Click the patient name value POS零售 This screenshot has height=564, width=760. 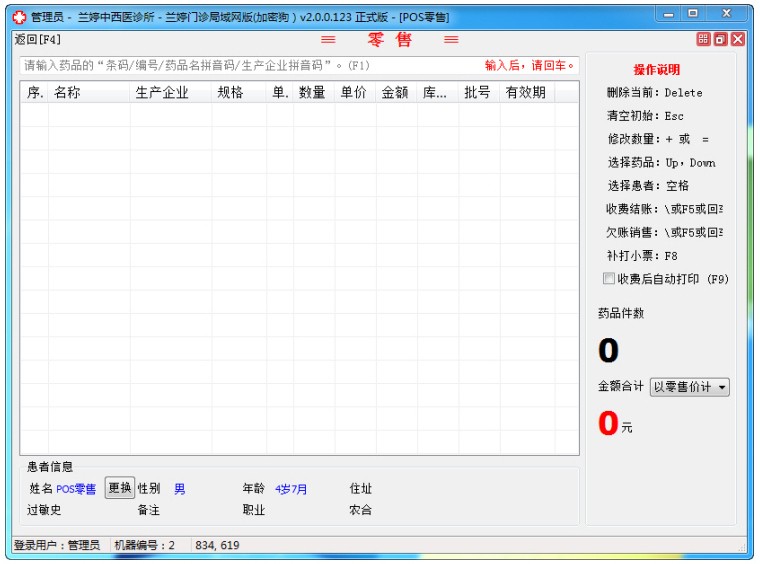coord(76,489)
